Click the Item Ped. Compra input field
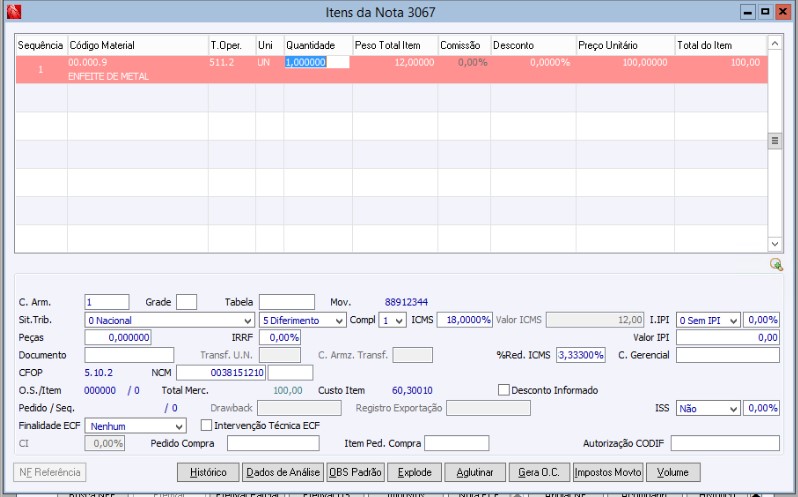 tap(457, 443)
